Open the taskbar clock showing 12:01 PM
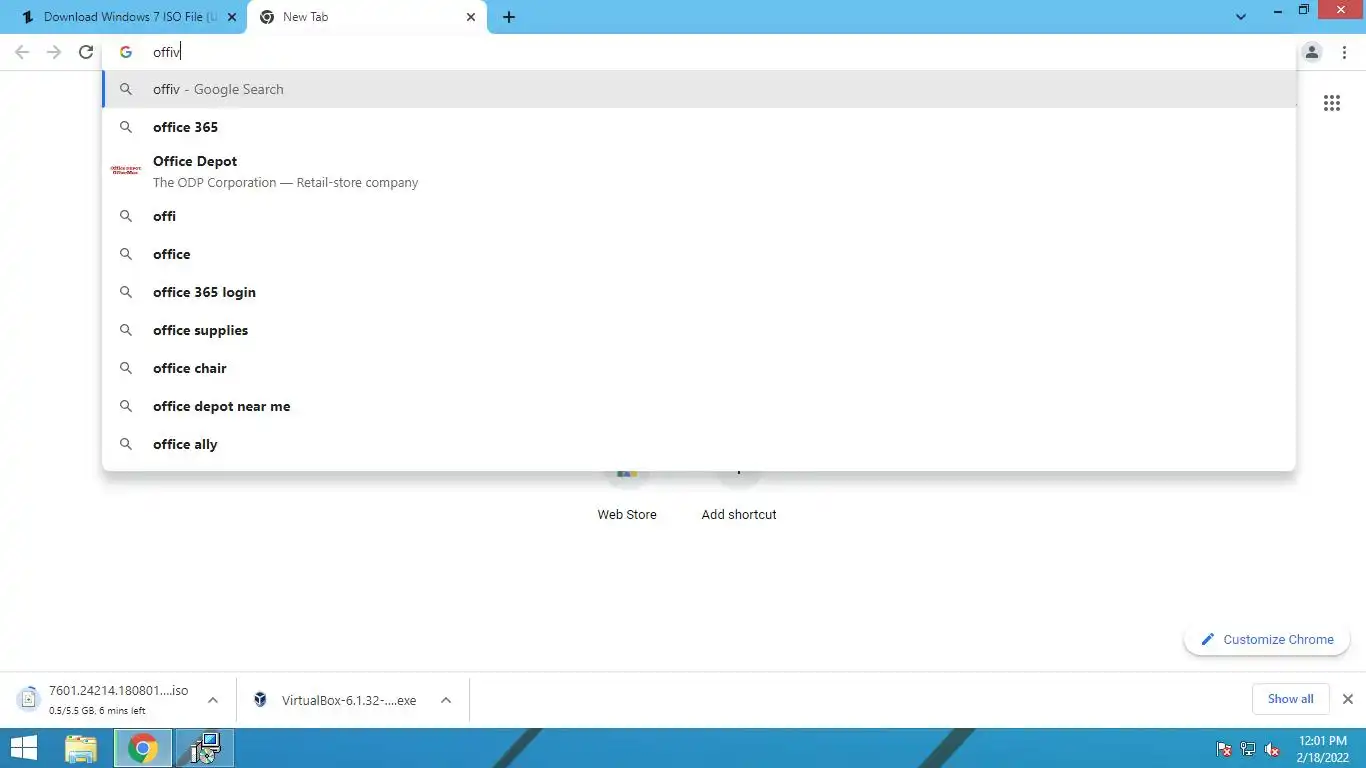The width and height of the screenshot is (1366, 768). pos(1323,749)
